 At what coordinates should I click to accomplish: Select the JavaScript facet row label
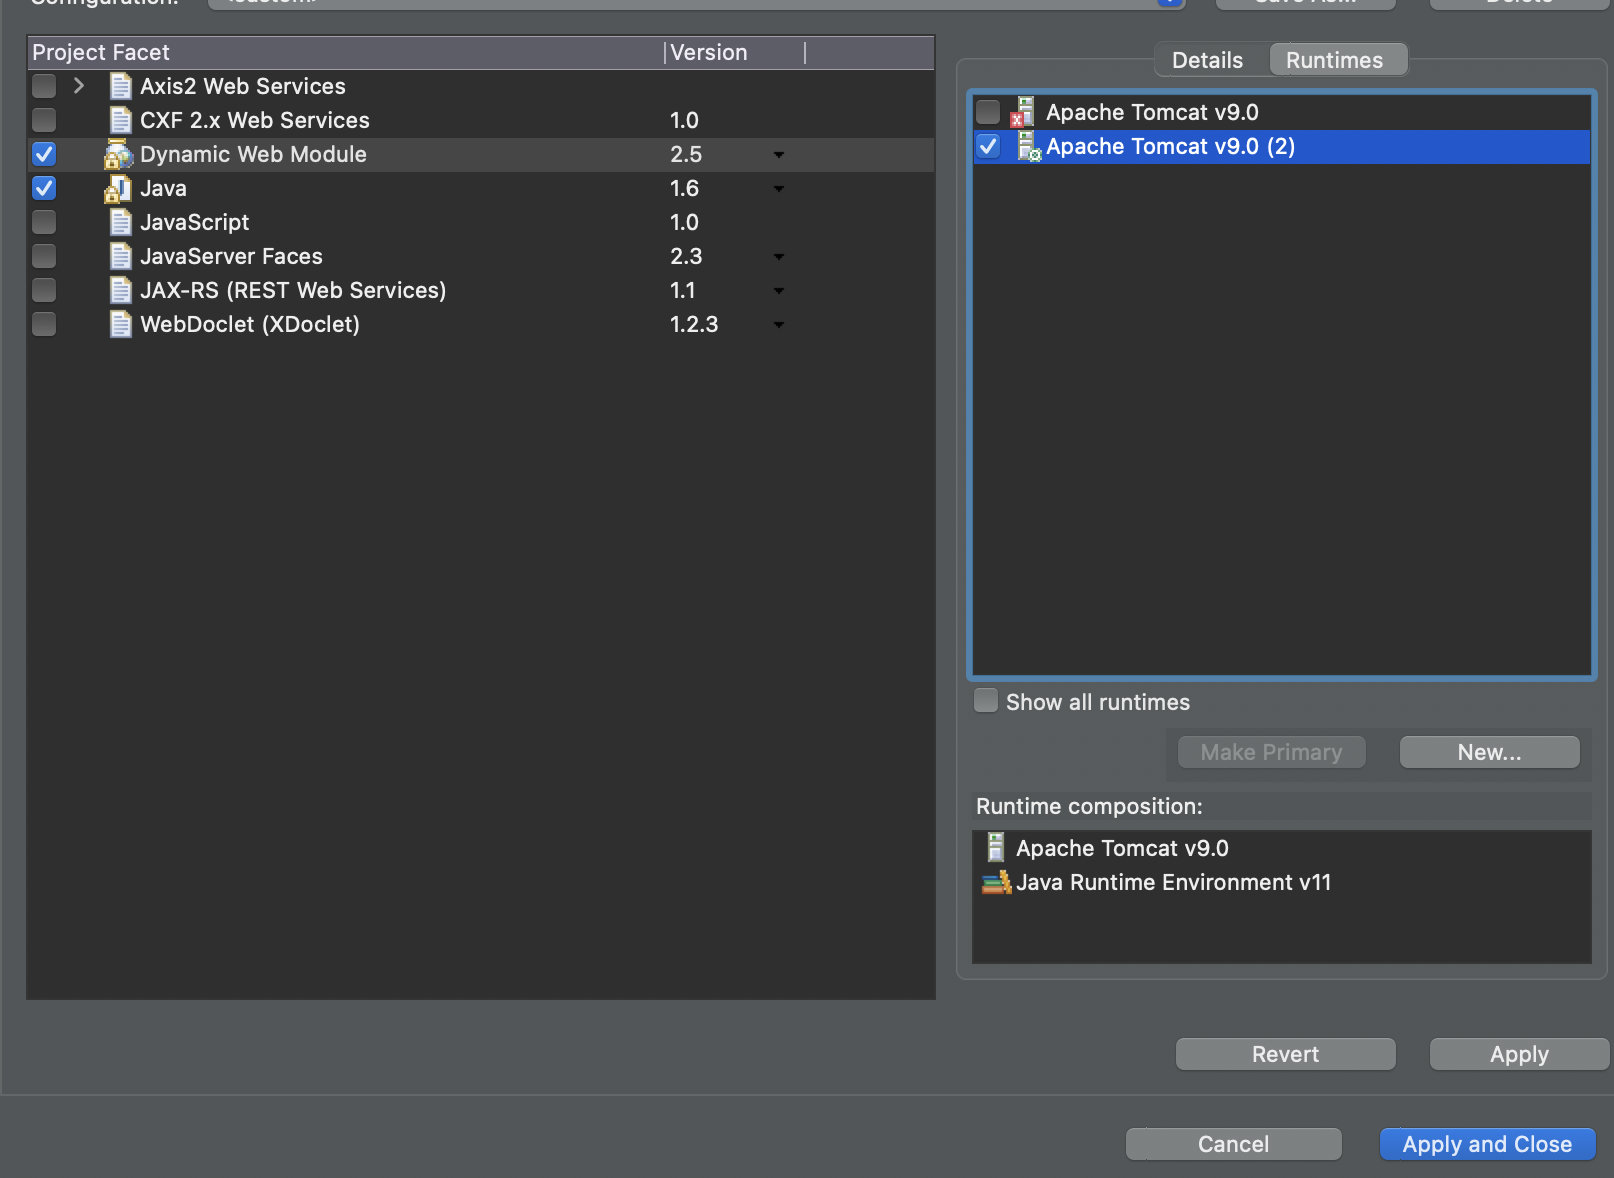[x=194, y=222]
